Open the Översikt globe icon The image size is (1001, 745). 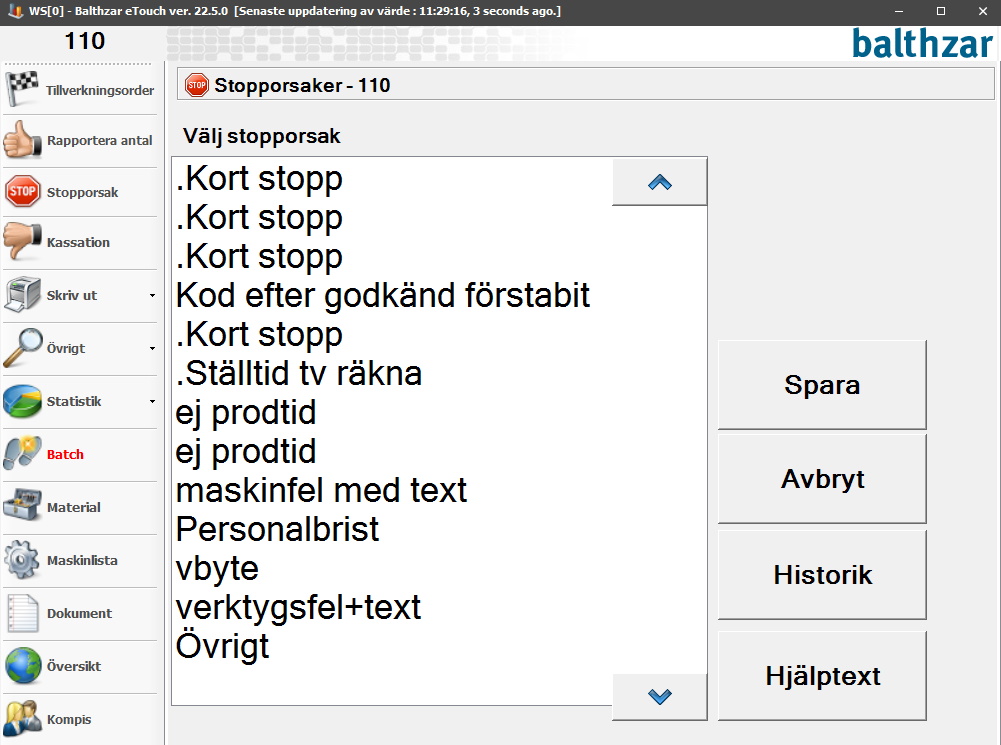point(23,666)
